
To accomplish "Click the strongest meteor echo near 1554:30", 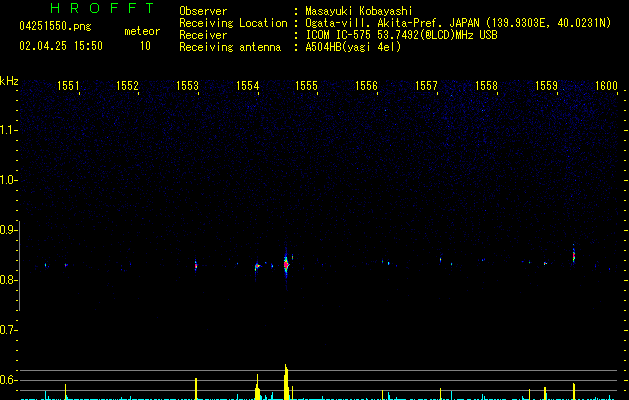I will 286,264.
